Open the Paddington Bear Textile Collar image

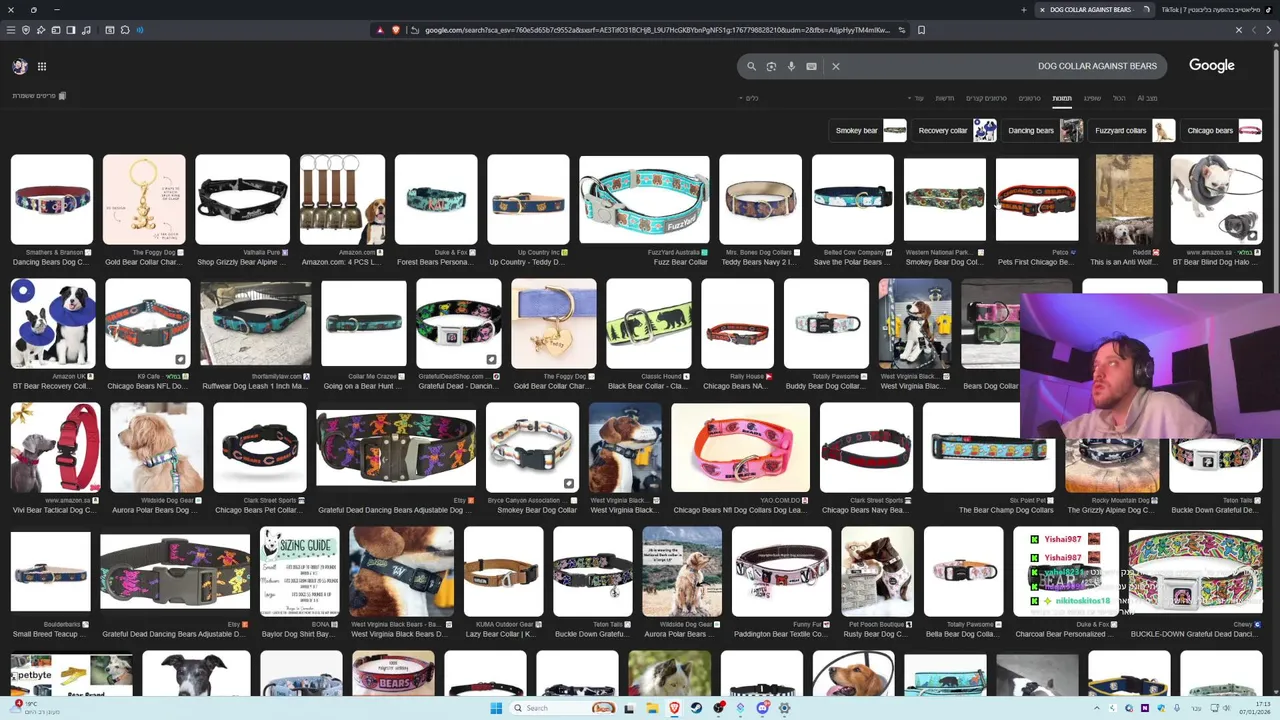781,572
